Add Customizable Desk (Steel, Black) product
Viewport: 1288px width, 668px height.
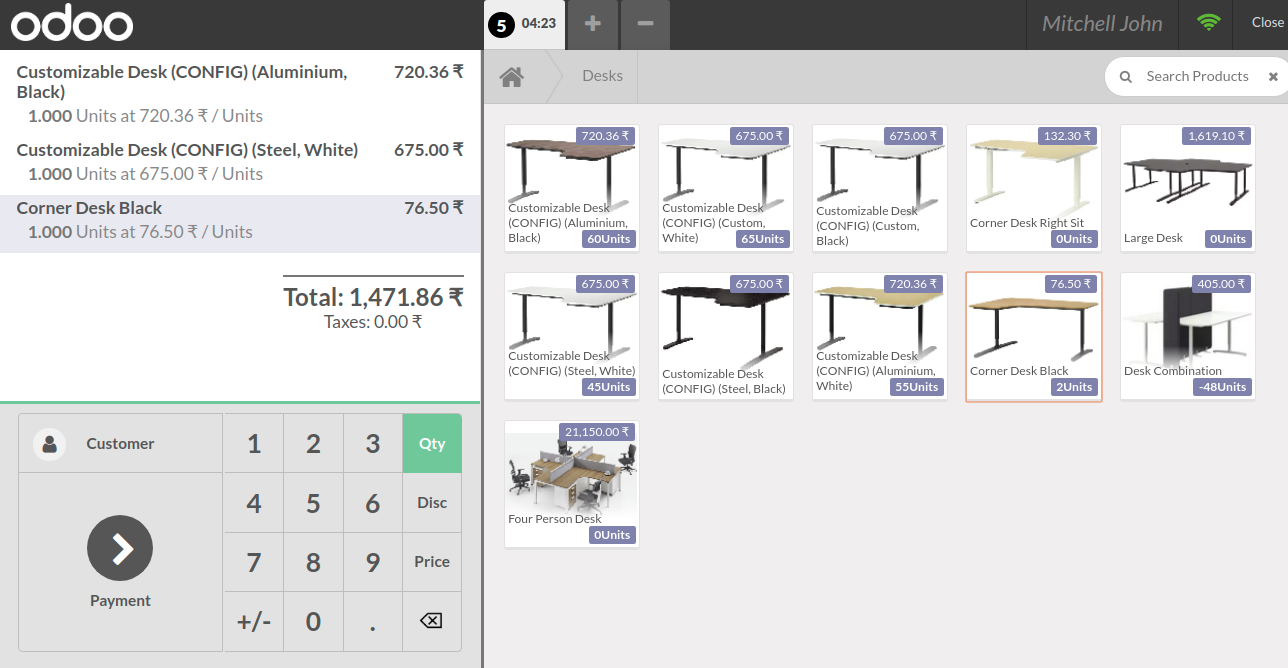click(725, 336)
